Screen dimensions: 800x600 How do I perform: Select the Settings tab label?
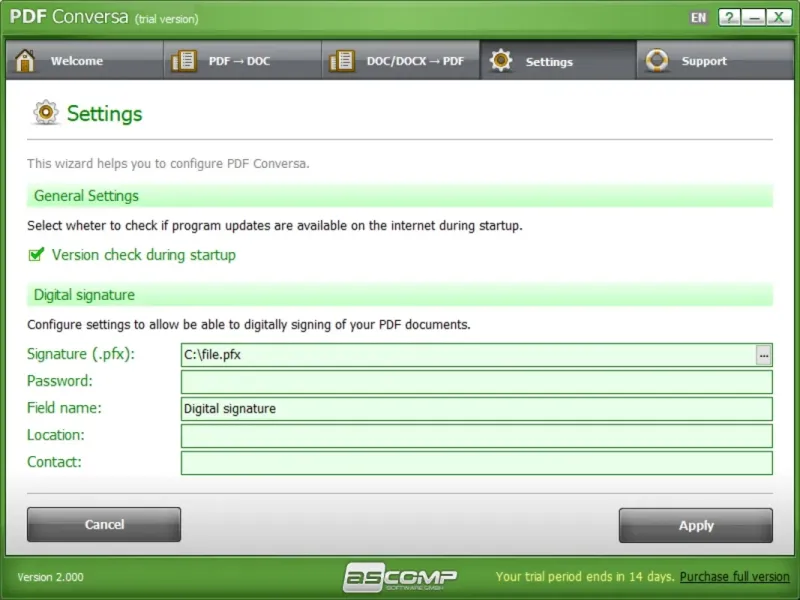click(549, 62)
